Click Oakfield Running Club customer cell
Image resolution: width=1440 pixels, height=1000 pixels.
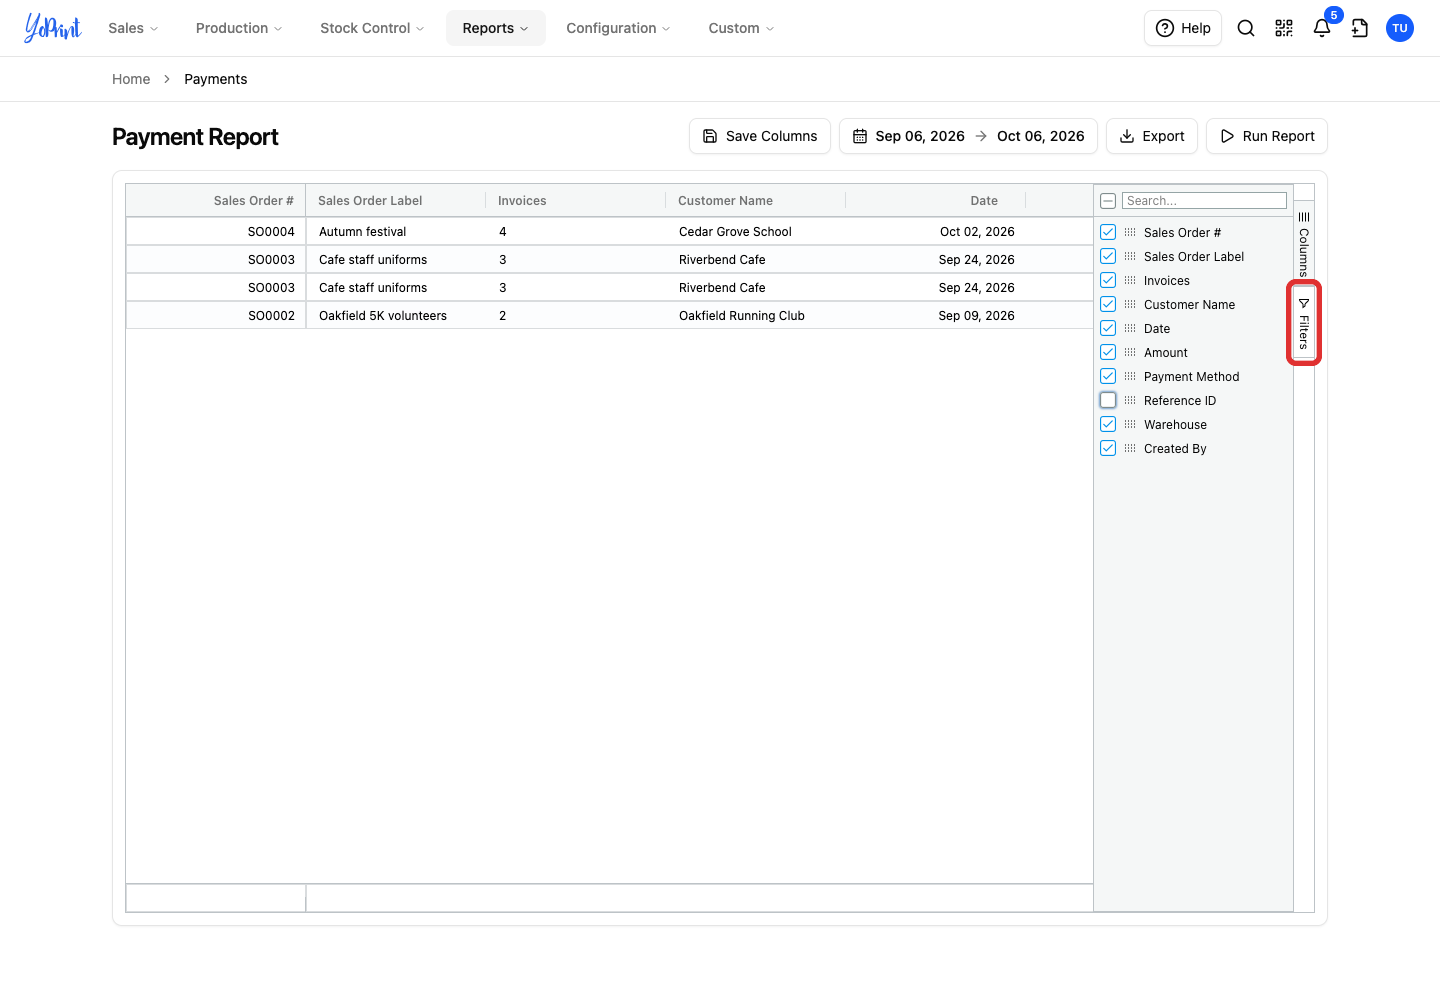(x=756, y=315)
